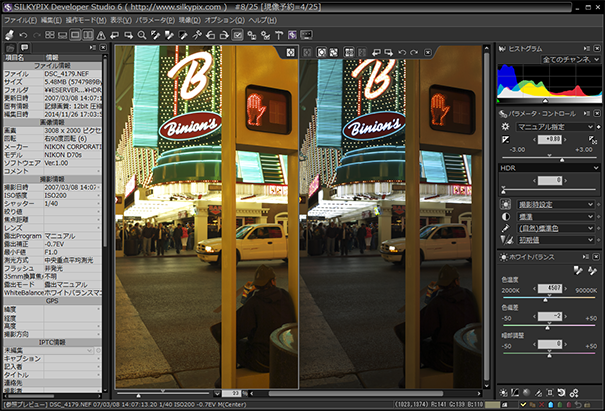
Task: Show next image in comparison toolbar
Action: click(x=389, y=52)
